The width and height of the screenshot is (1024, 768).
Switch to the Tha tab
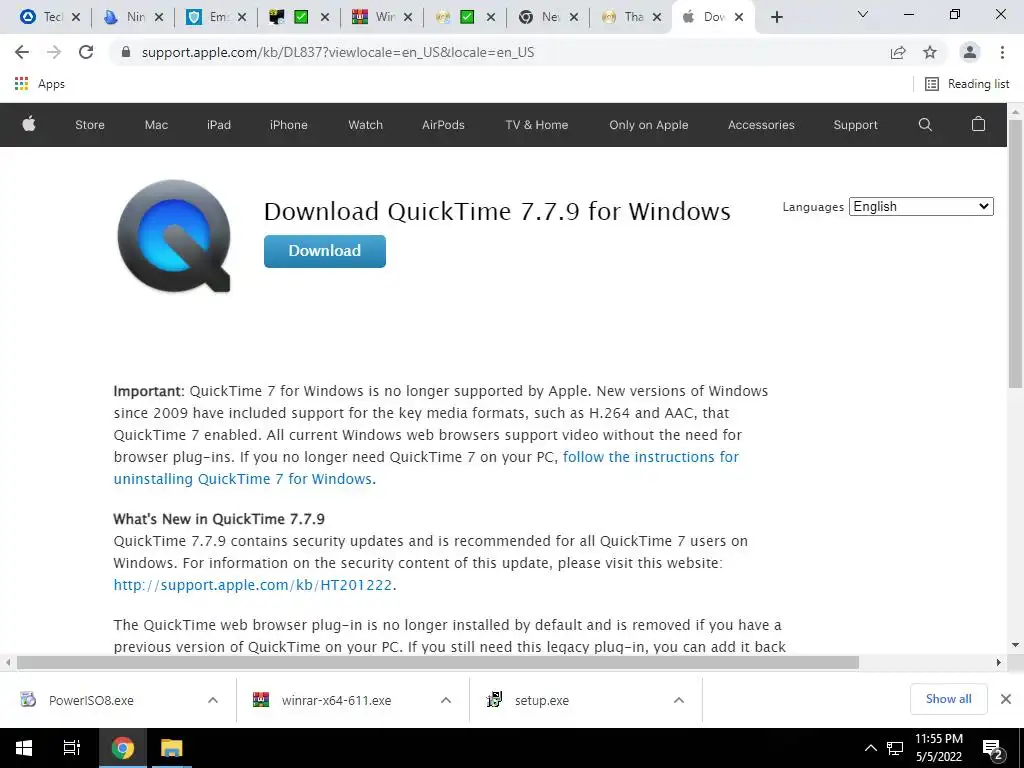[x=632, y=17]
